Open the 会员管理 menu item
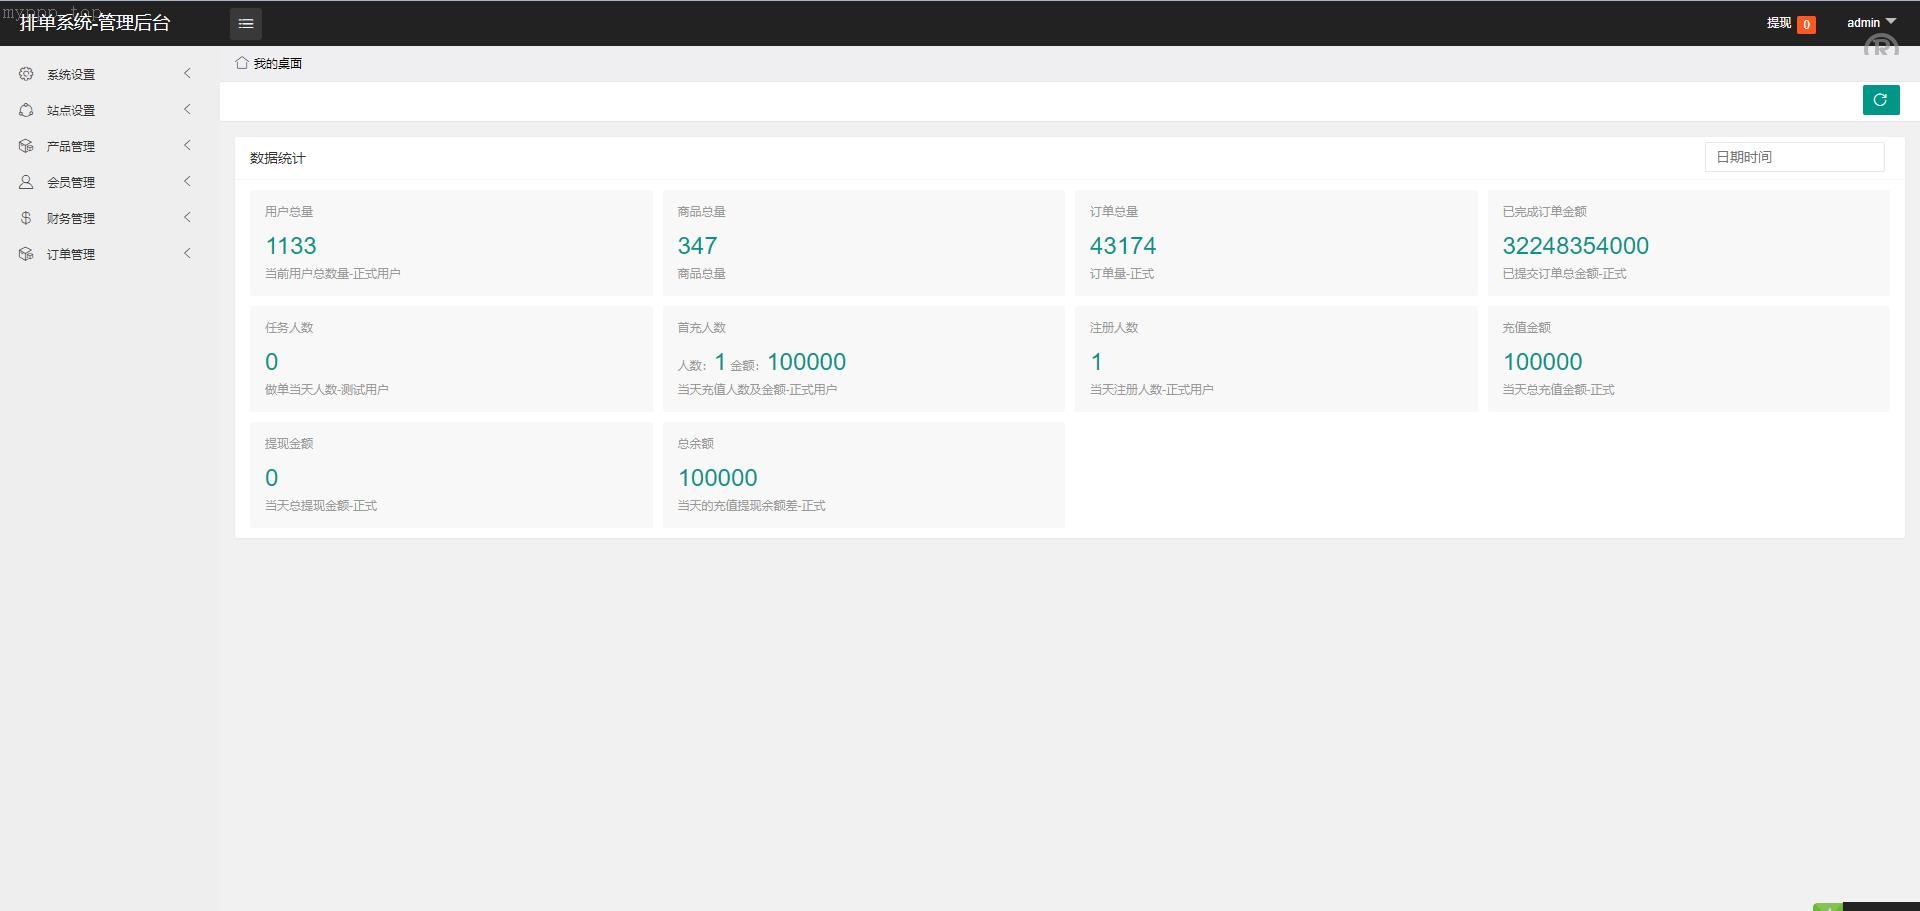Viewport: 1920px width, 911px height. [71, 182]
